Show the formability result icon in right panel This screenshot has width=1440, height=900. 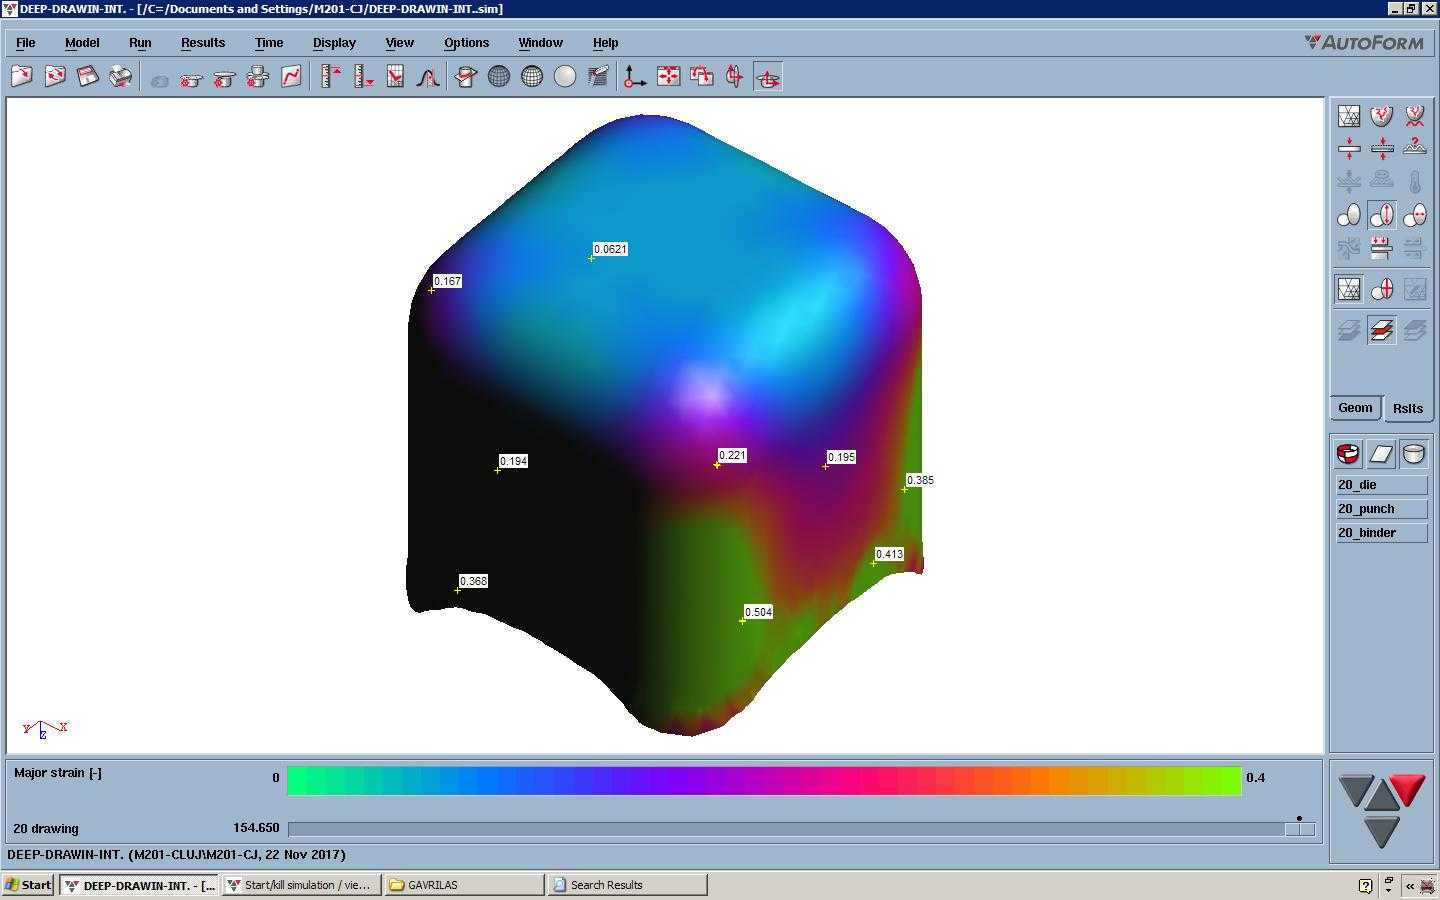1382,116
